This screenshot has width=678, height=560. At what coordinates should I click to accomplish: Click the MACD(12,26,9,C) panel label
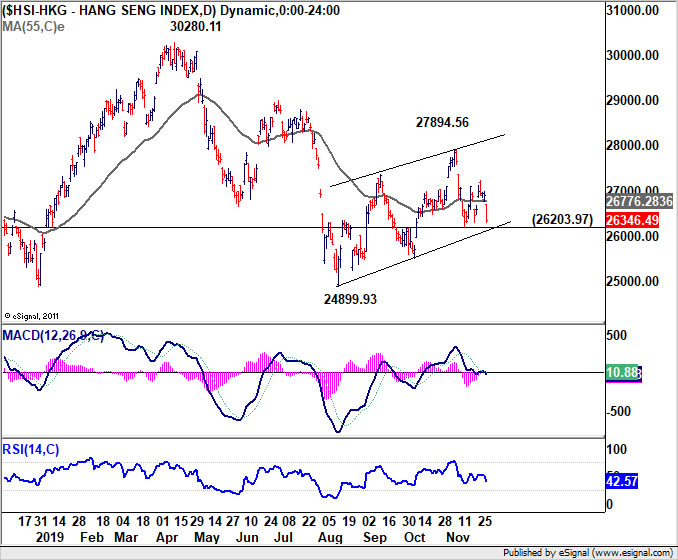coord(53,335)
